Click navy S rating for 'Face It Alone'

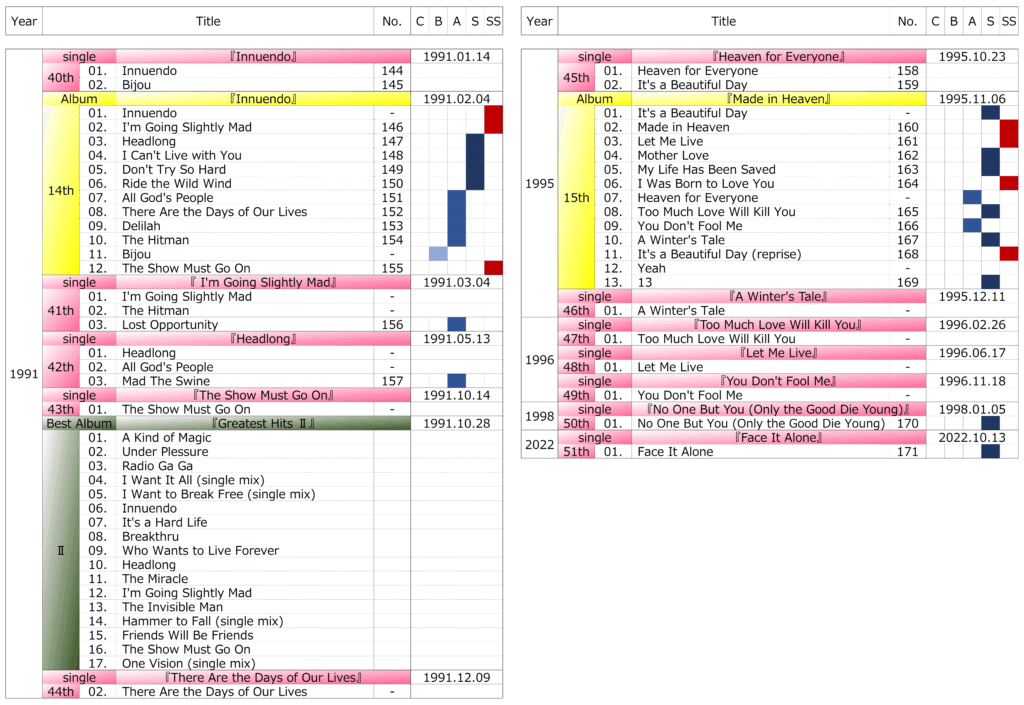991,452
